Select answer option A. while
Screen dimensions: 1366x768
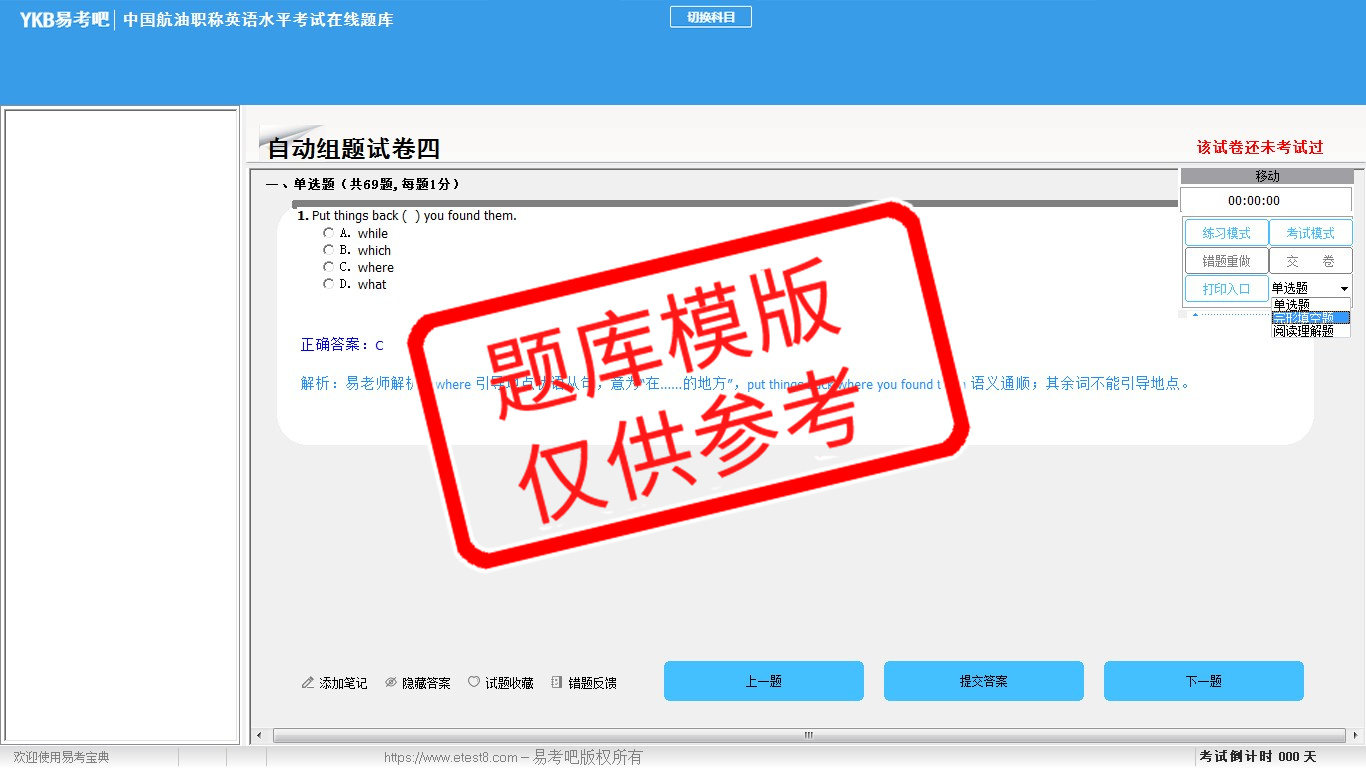coord(328,233)
